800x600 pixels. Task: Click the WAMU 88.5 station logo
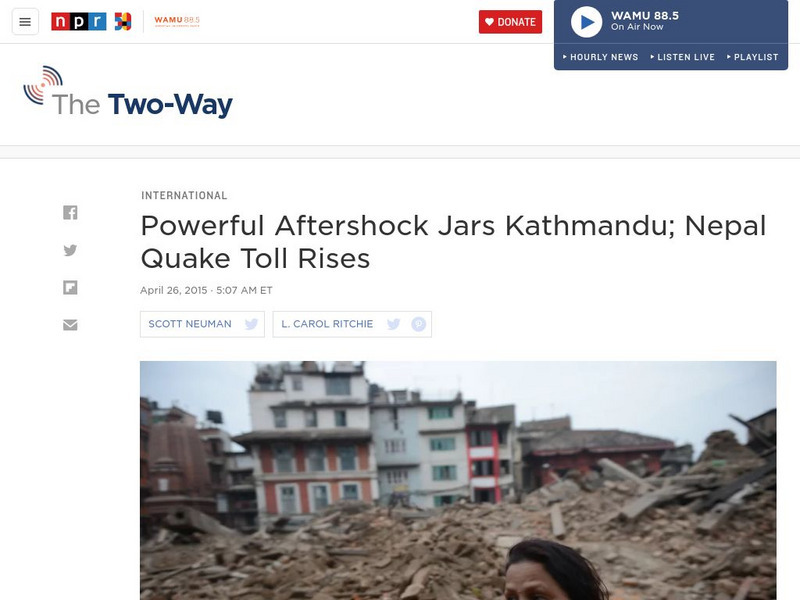click(x=177, y=21)
